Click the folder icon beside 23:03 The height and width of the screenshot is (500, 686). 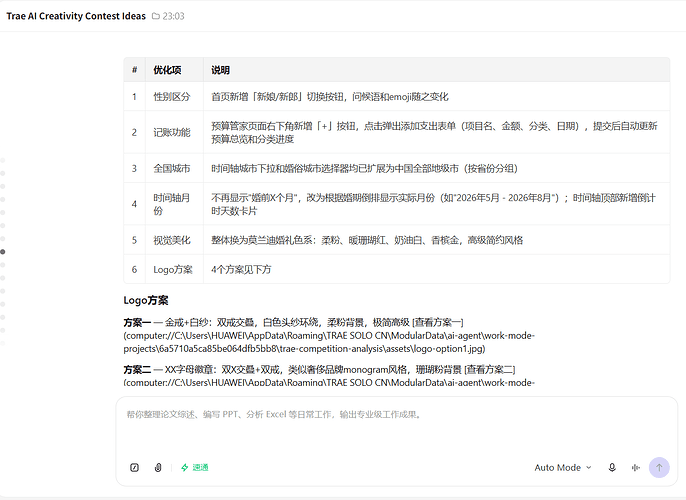point(156,16)
